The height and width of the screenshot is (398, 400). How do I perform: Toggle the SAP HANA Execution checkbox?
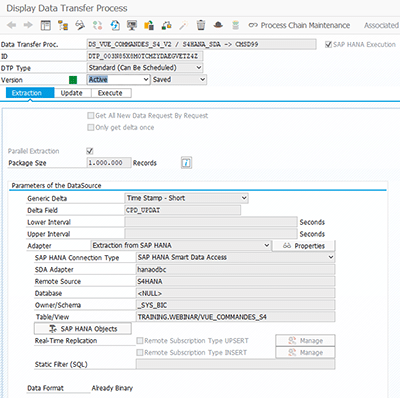click(x=328, y=44)
